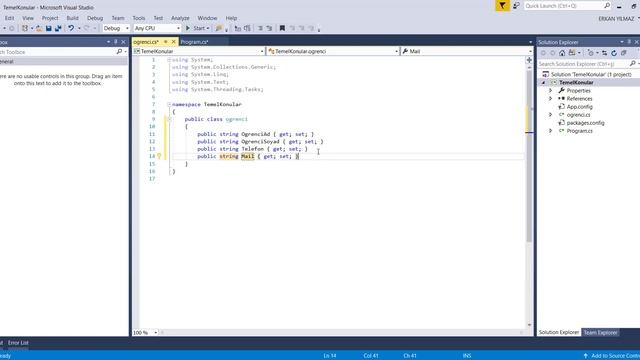Open the Debug menu
Screen dimensions: 640x360
(x=95, y=18)
